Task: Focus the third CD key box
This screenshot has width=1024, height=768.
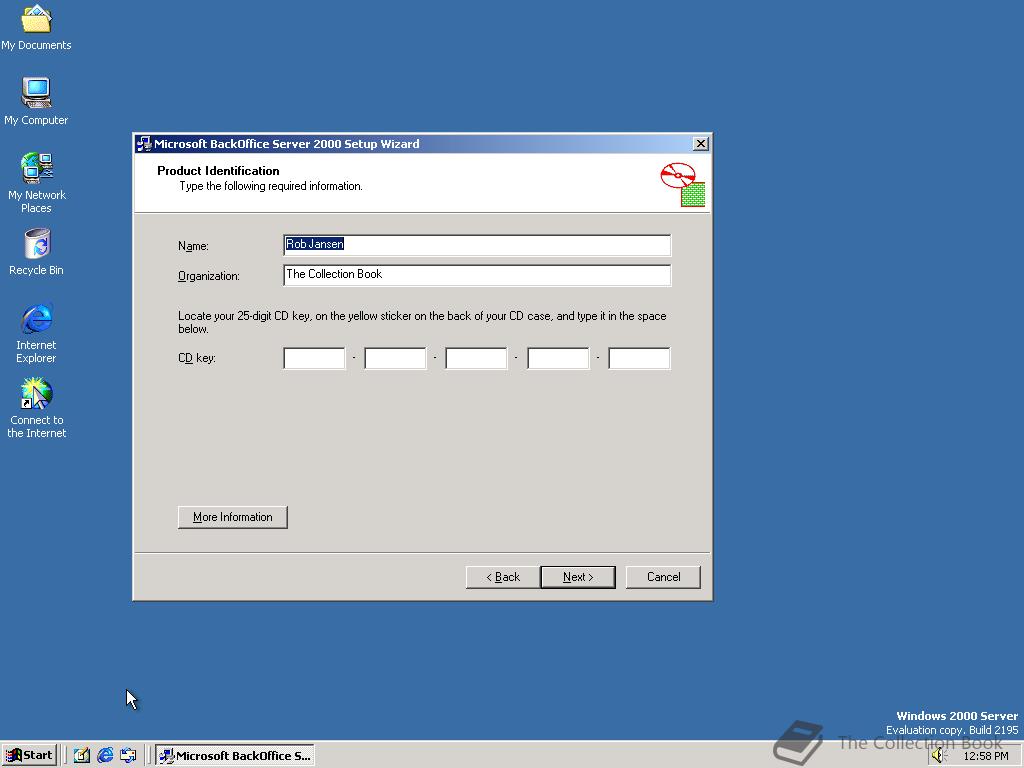Action: pos(476,358)
